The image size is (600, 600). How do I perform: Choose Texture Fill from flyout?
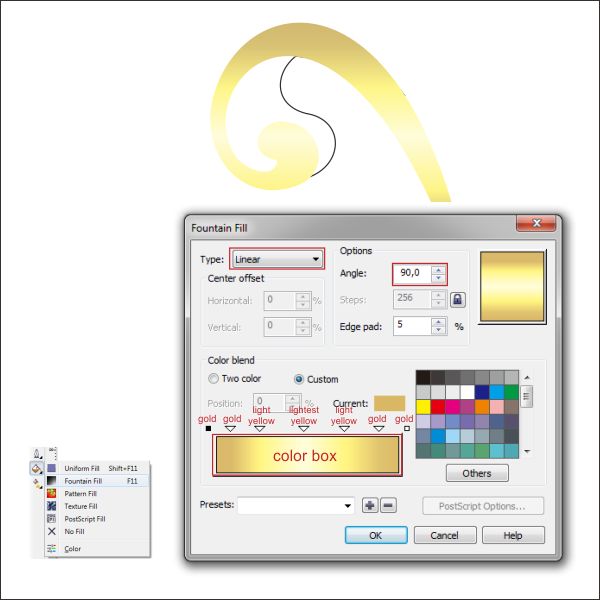[x=80, y=507]
